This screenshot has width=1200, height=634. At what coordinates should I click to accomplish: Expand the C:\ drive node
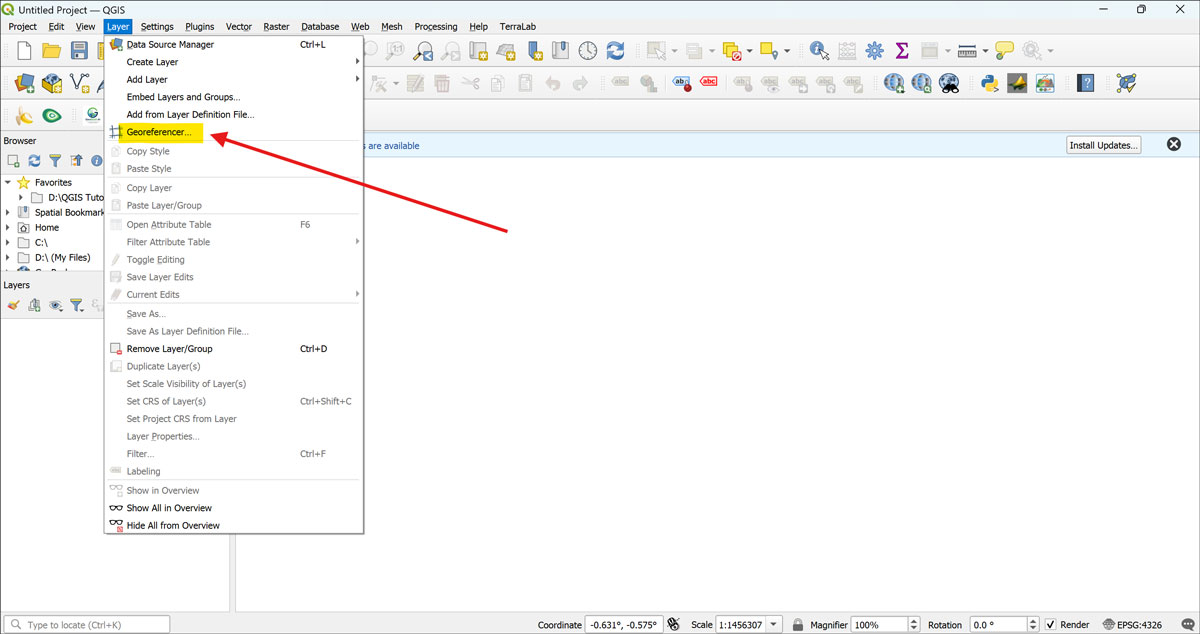[x=8, y=242]
